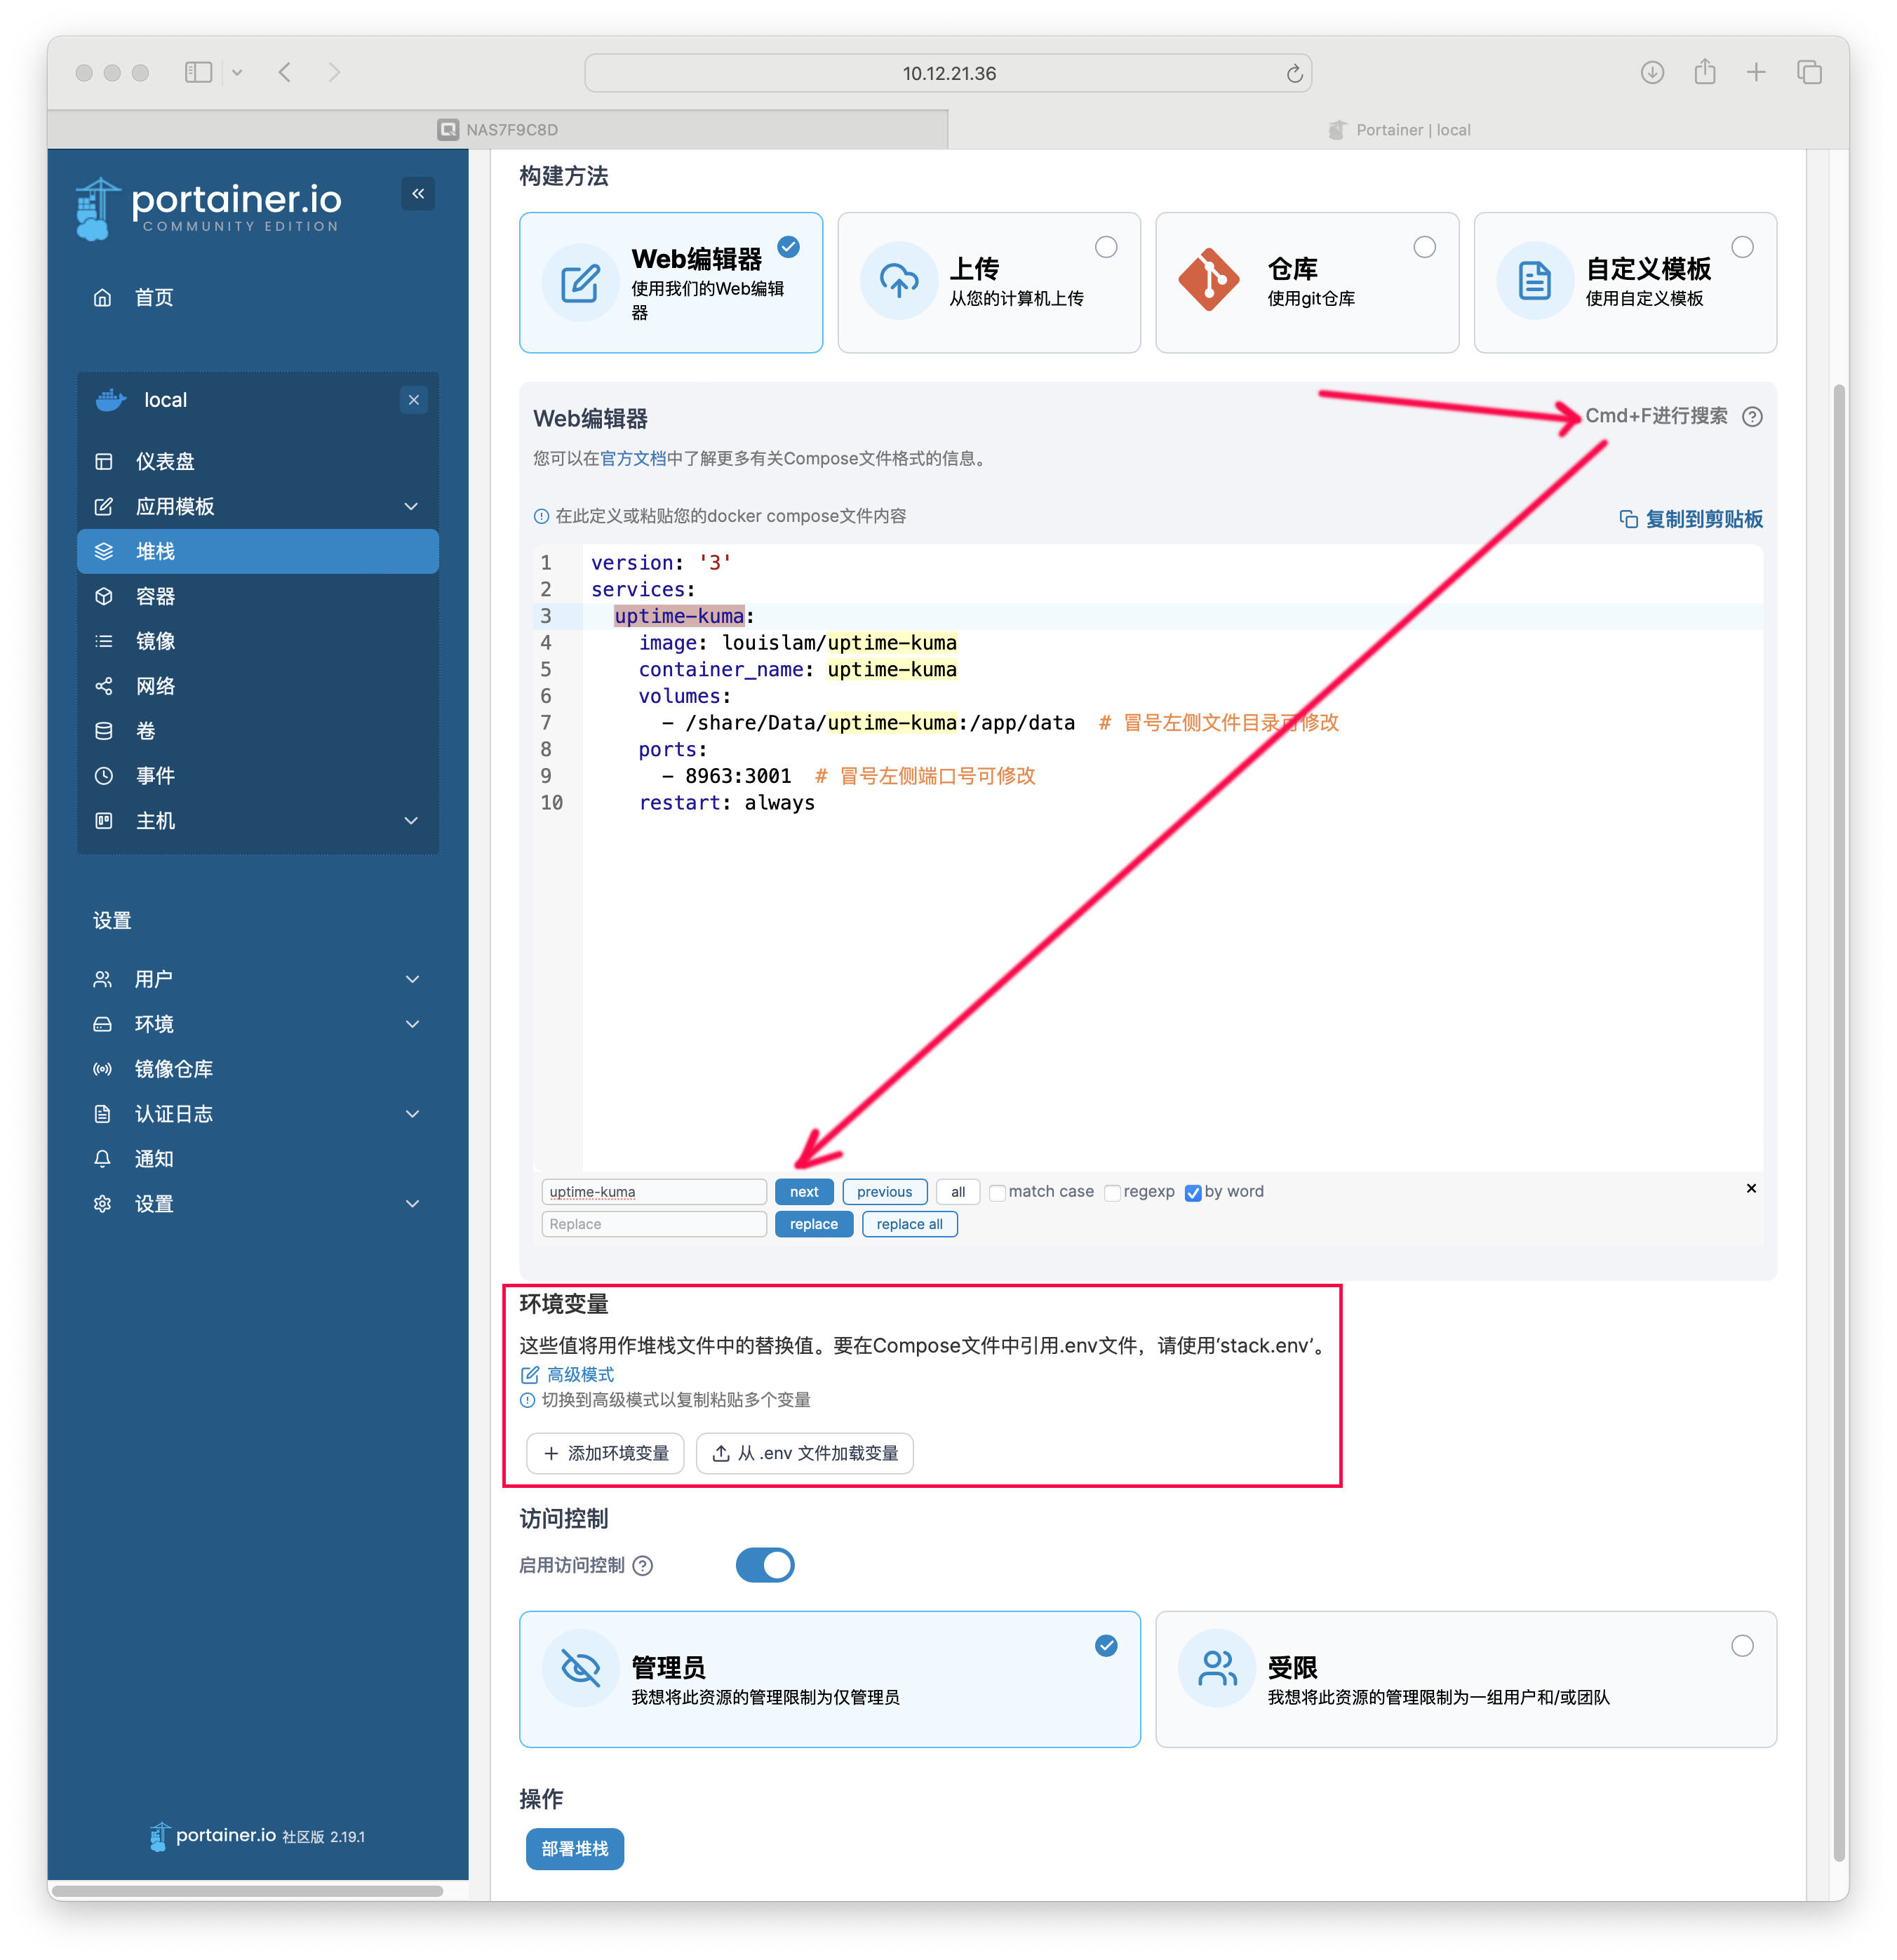
Task: Select the 仓库 git repository build method
Action: (1307, 282)
